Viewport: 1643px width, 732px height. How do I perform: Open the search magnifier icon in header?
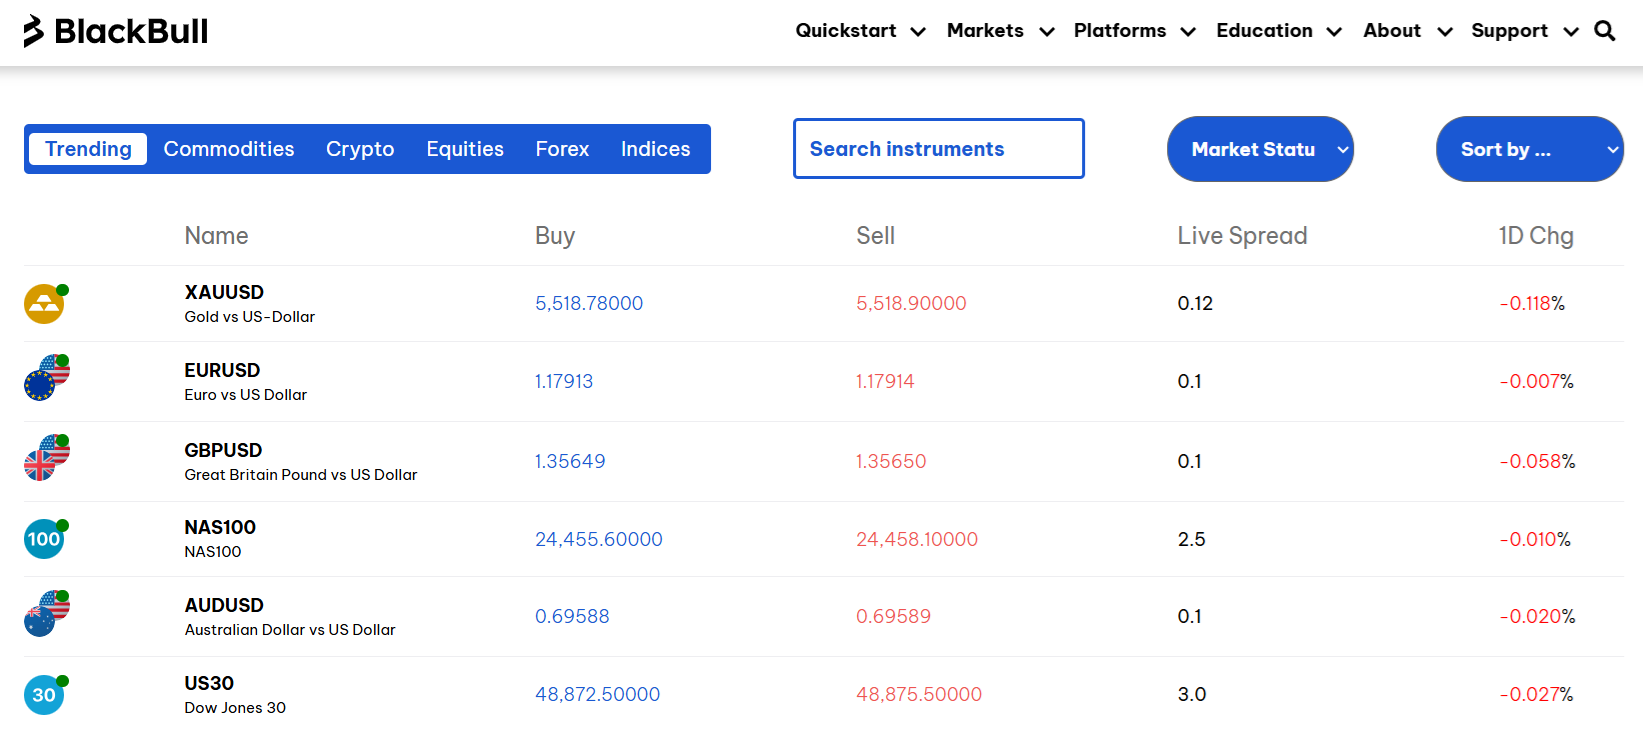coord(1605,31)
